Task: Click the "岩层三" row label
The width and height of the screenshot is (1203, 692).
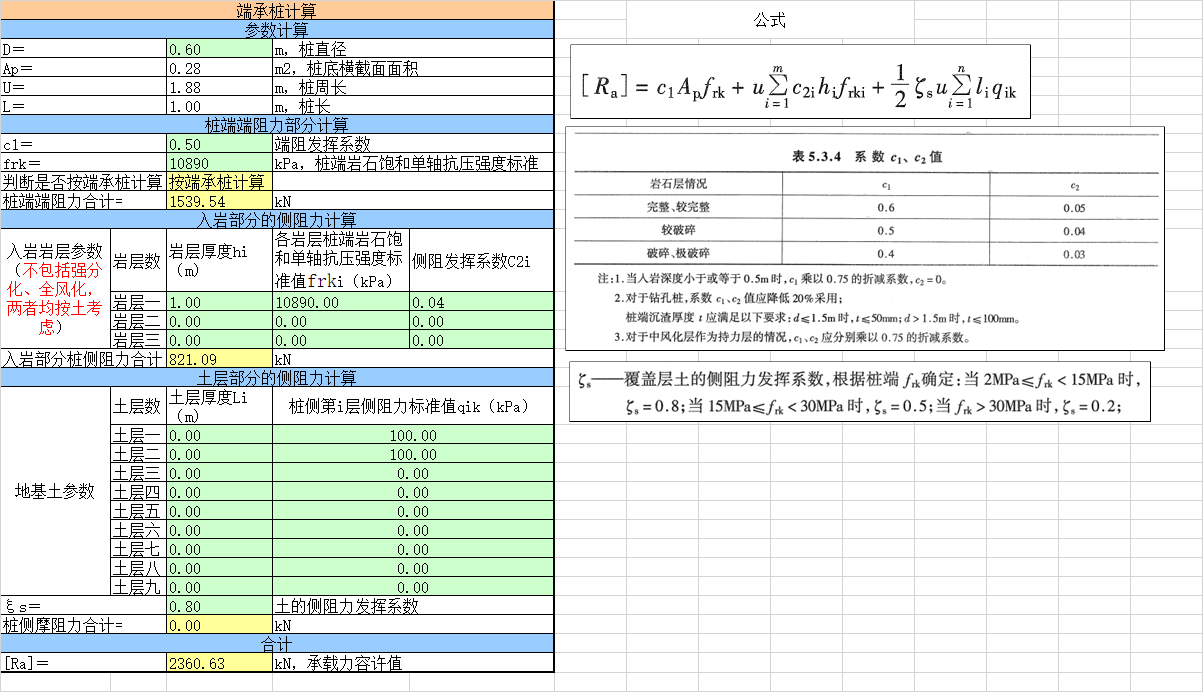Action: pos(139,340)
